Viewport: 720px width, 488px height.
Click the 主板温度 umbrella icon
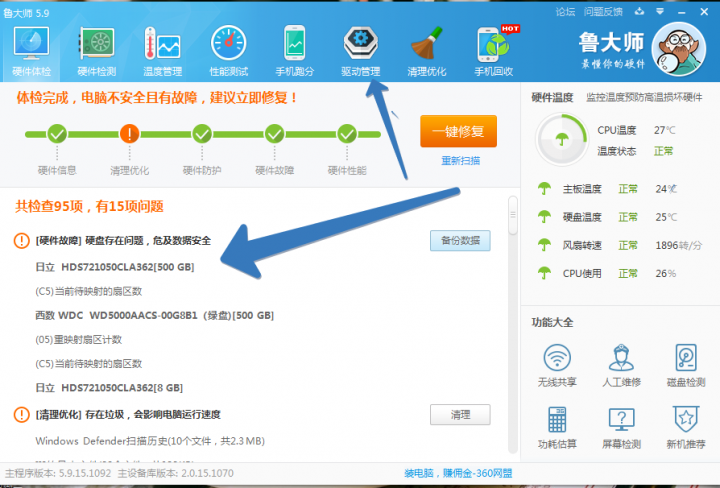click(544, 189)
